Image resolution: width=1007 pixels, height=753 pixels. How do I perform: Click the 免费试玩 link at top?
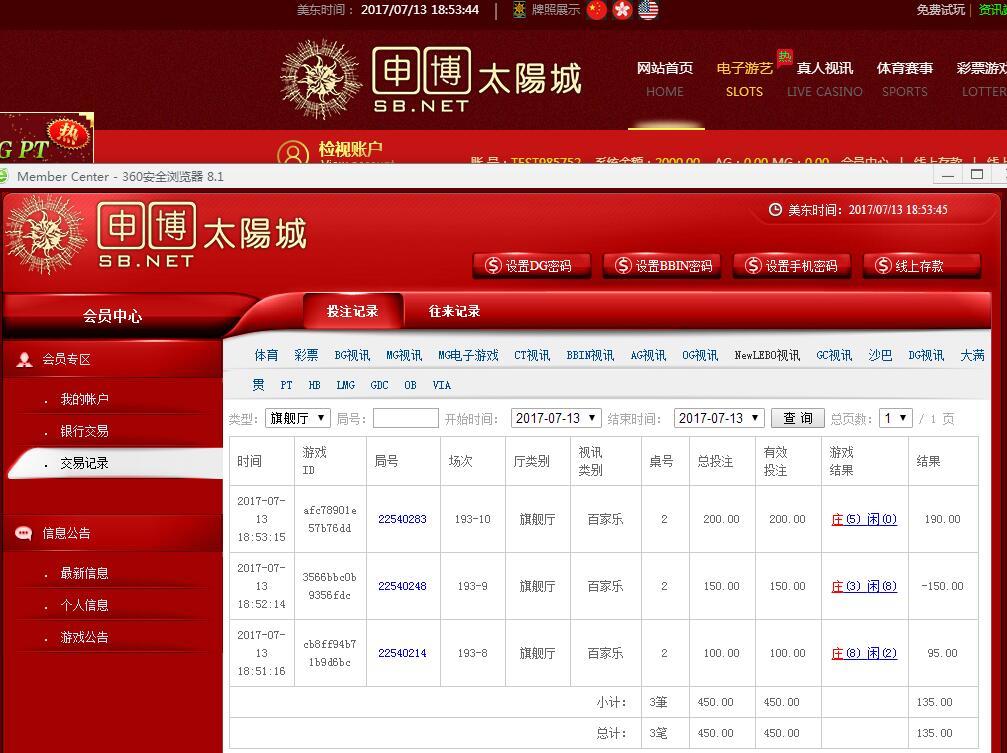[940, 10]
